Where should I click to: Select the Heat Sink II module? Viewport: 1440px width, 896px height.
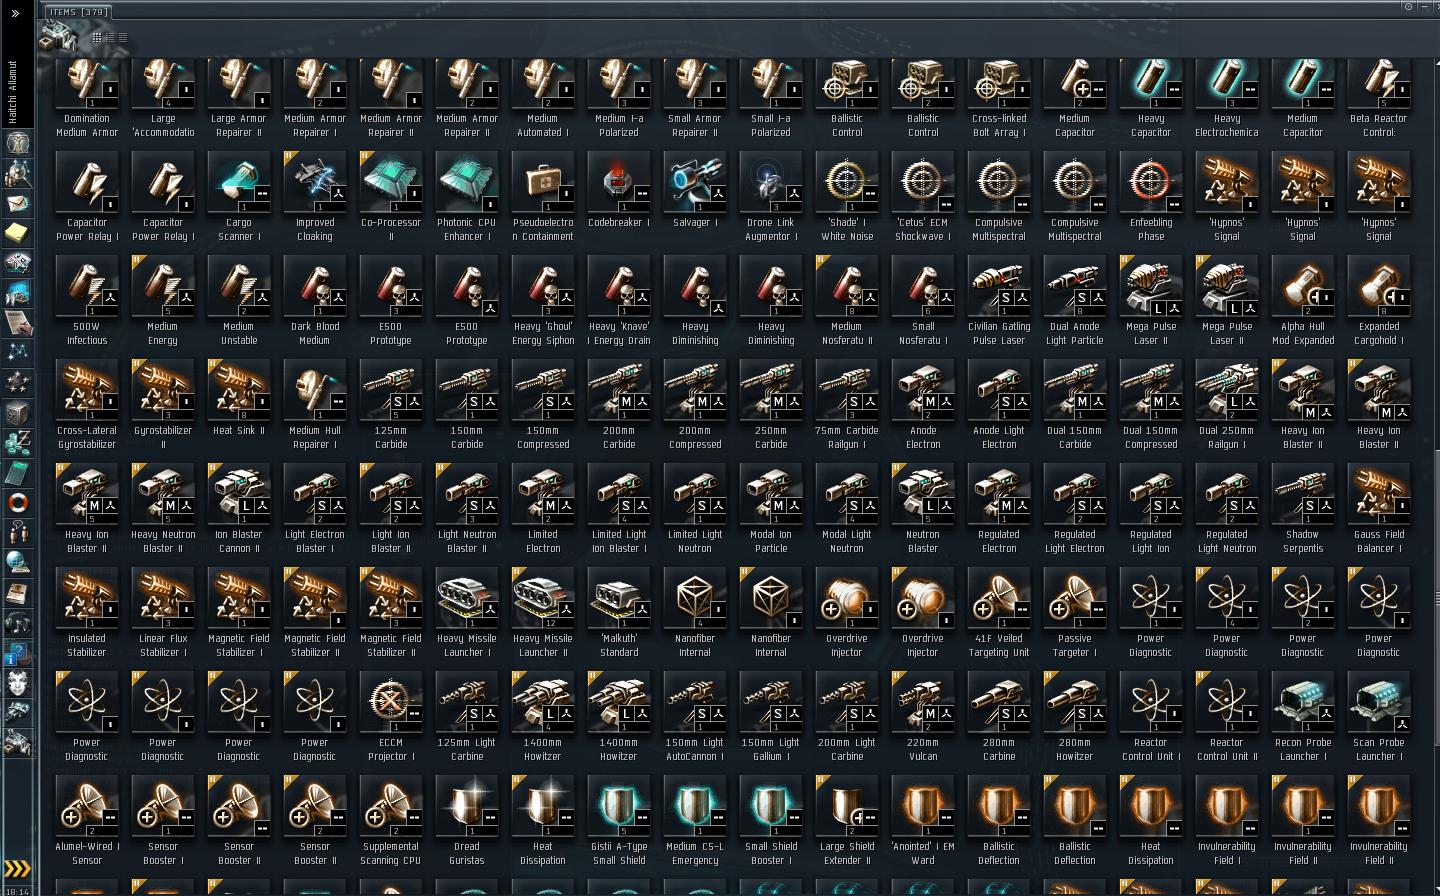pyautogui.click(x=238, y=405)
